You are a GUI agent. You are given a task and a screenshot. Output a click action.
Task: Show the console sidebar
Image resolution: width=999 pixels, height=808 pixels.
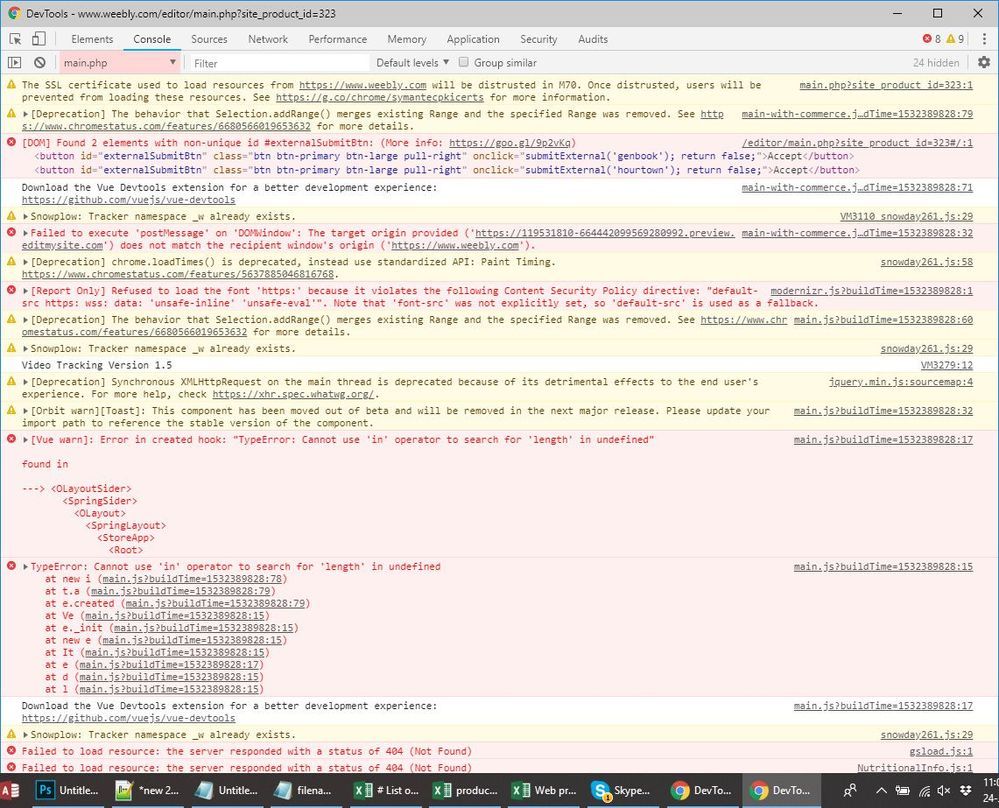(x=15, y=63)
